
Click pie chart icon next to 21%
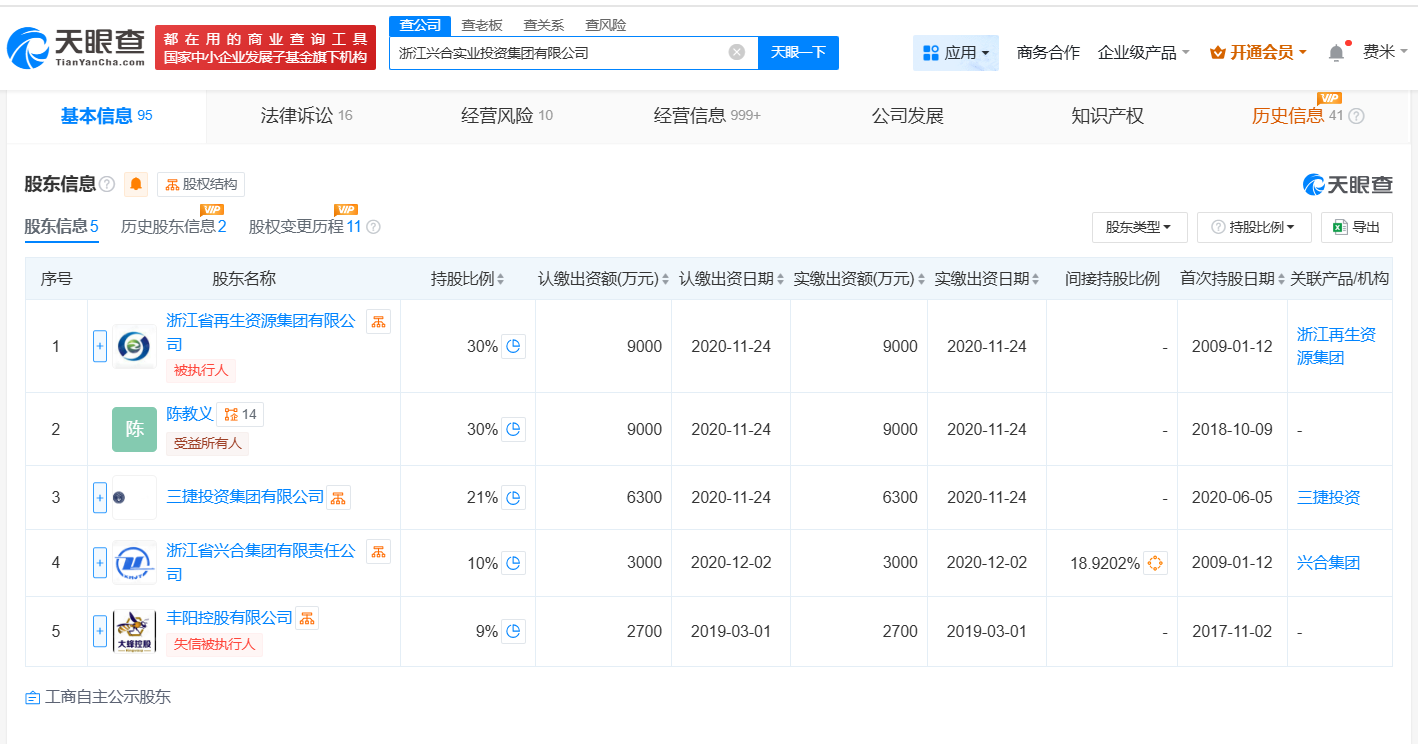[x=513, y=497]
